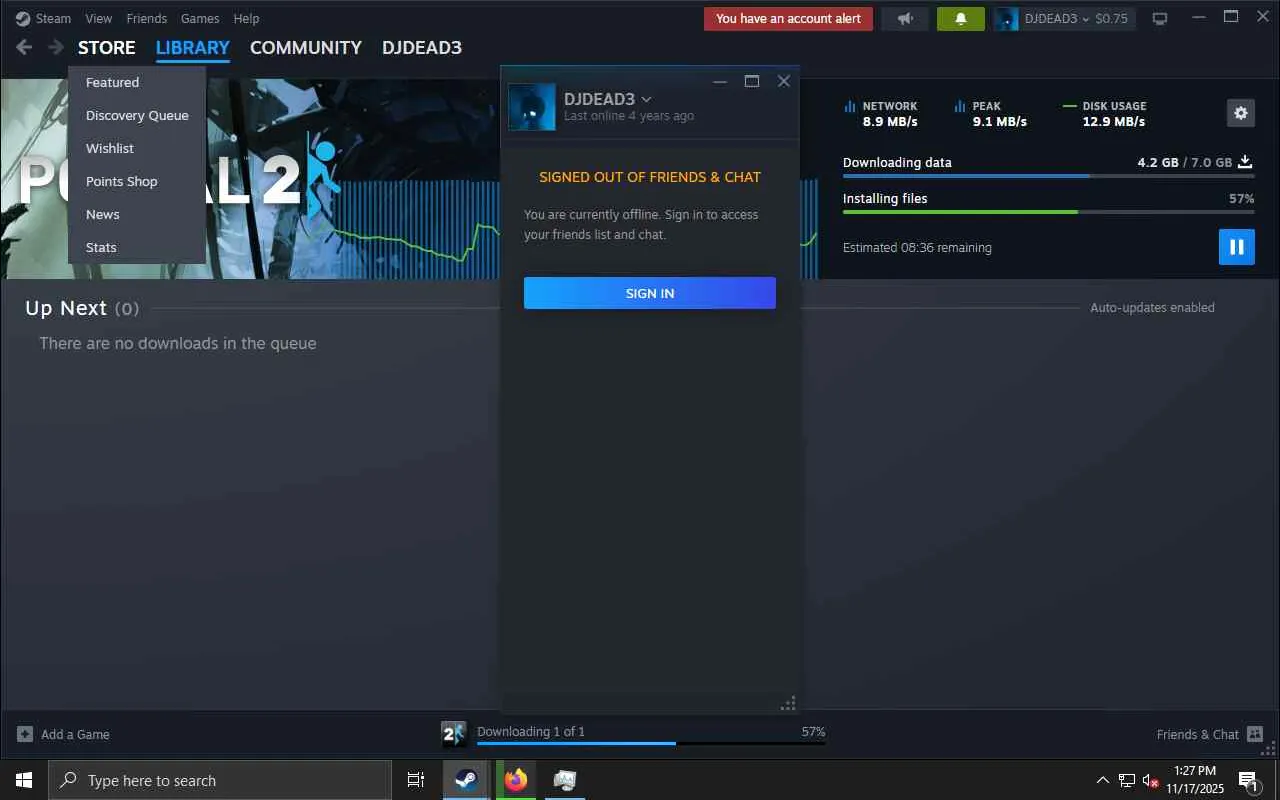Click the muted volume tray icon
The image size is (1280, 800).
[1150, 780]
